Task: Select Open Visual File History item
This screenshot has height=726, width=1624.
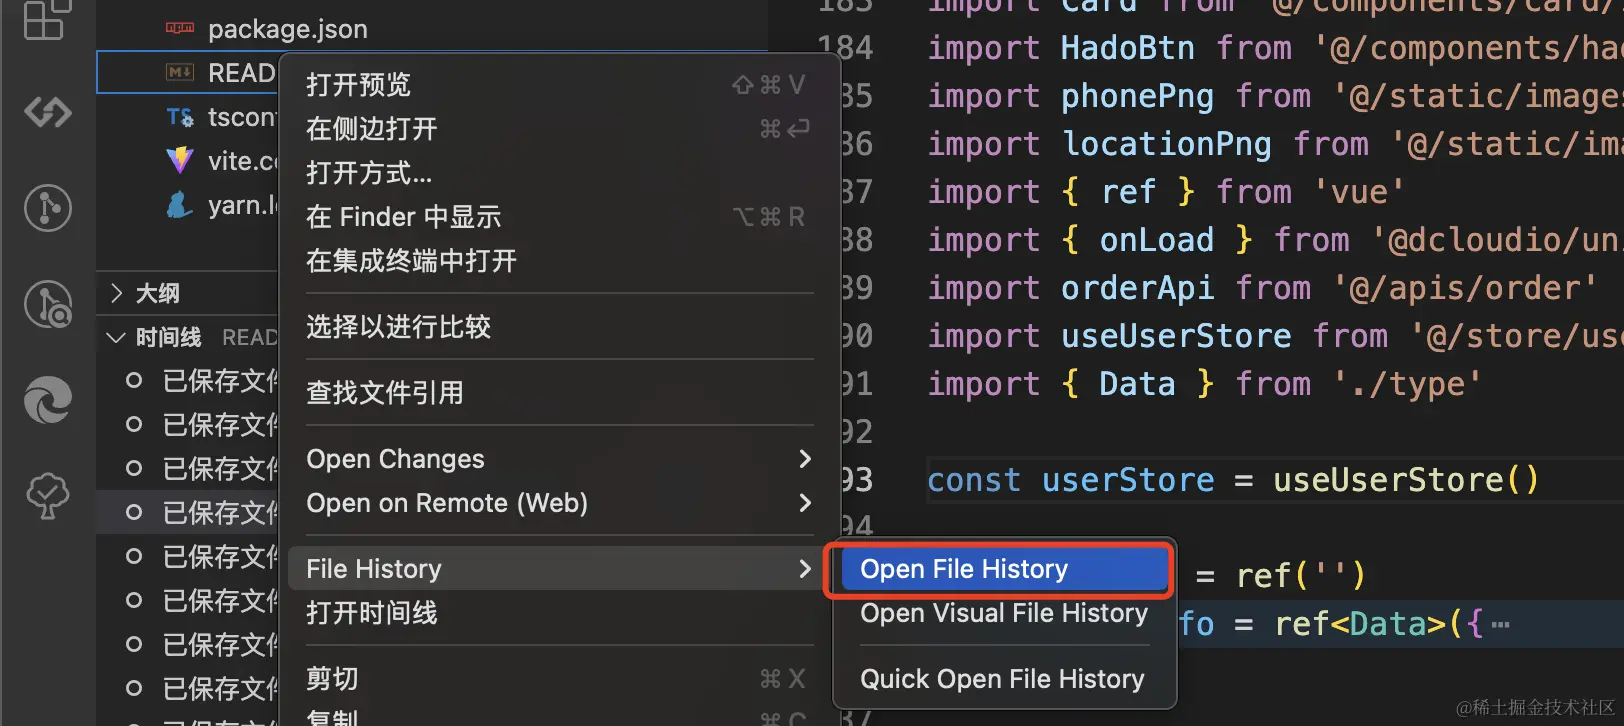Action: coord(1004,613)
